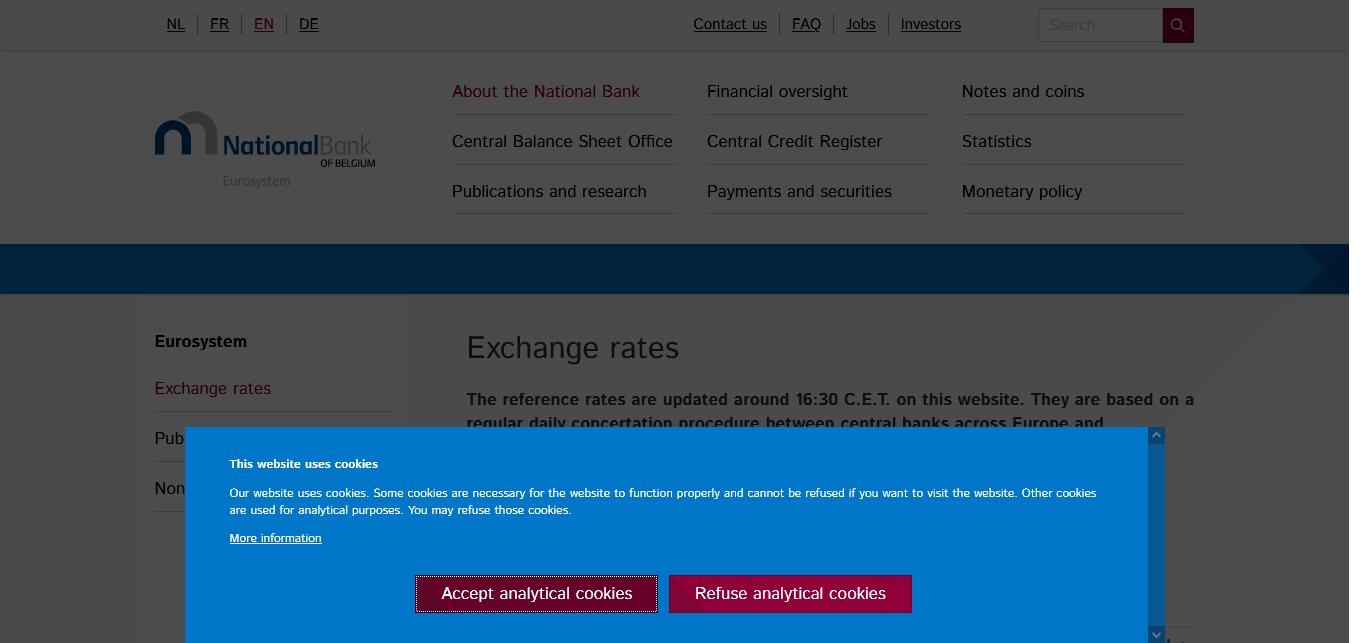The width and height of the screenshot is (1366, 643).
Task: Open the Investors page
Action: pos(930,24)
